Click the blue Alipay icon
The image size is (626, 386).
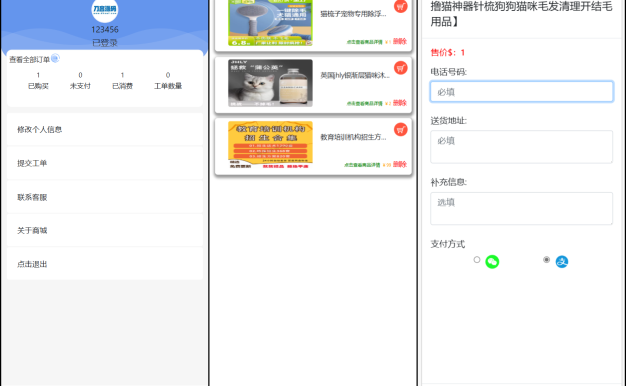point(561,261)
